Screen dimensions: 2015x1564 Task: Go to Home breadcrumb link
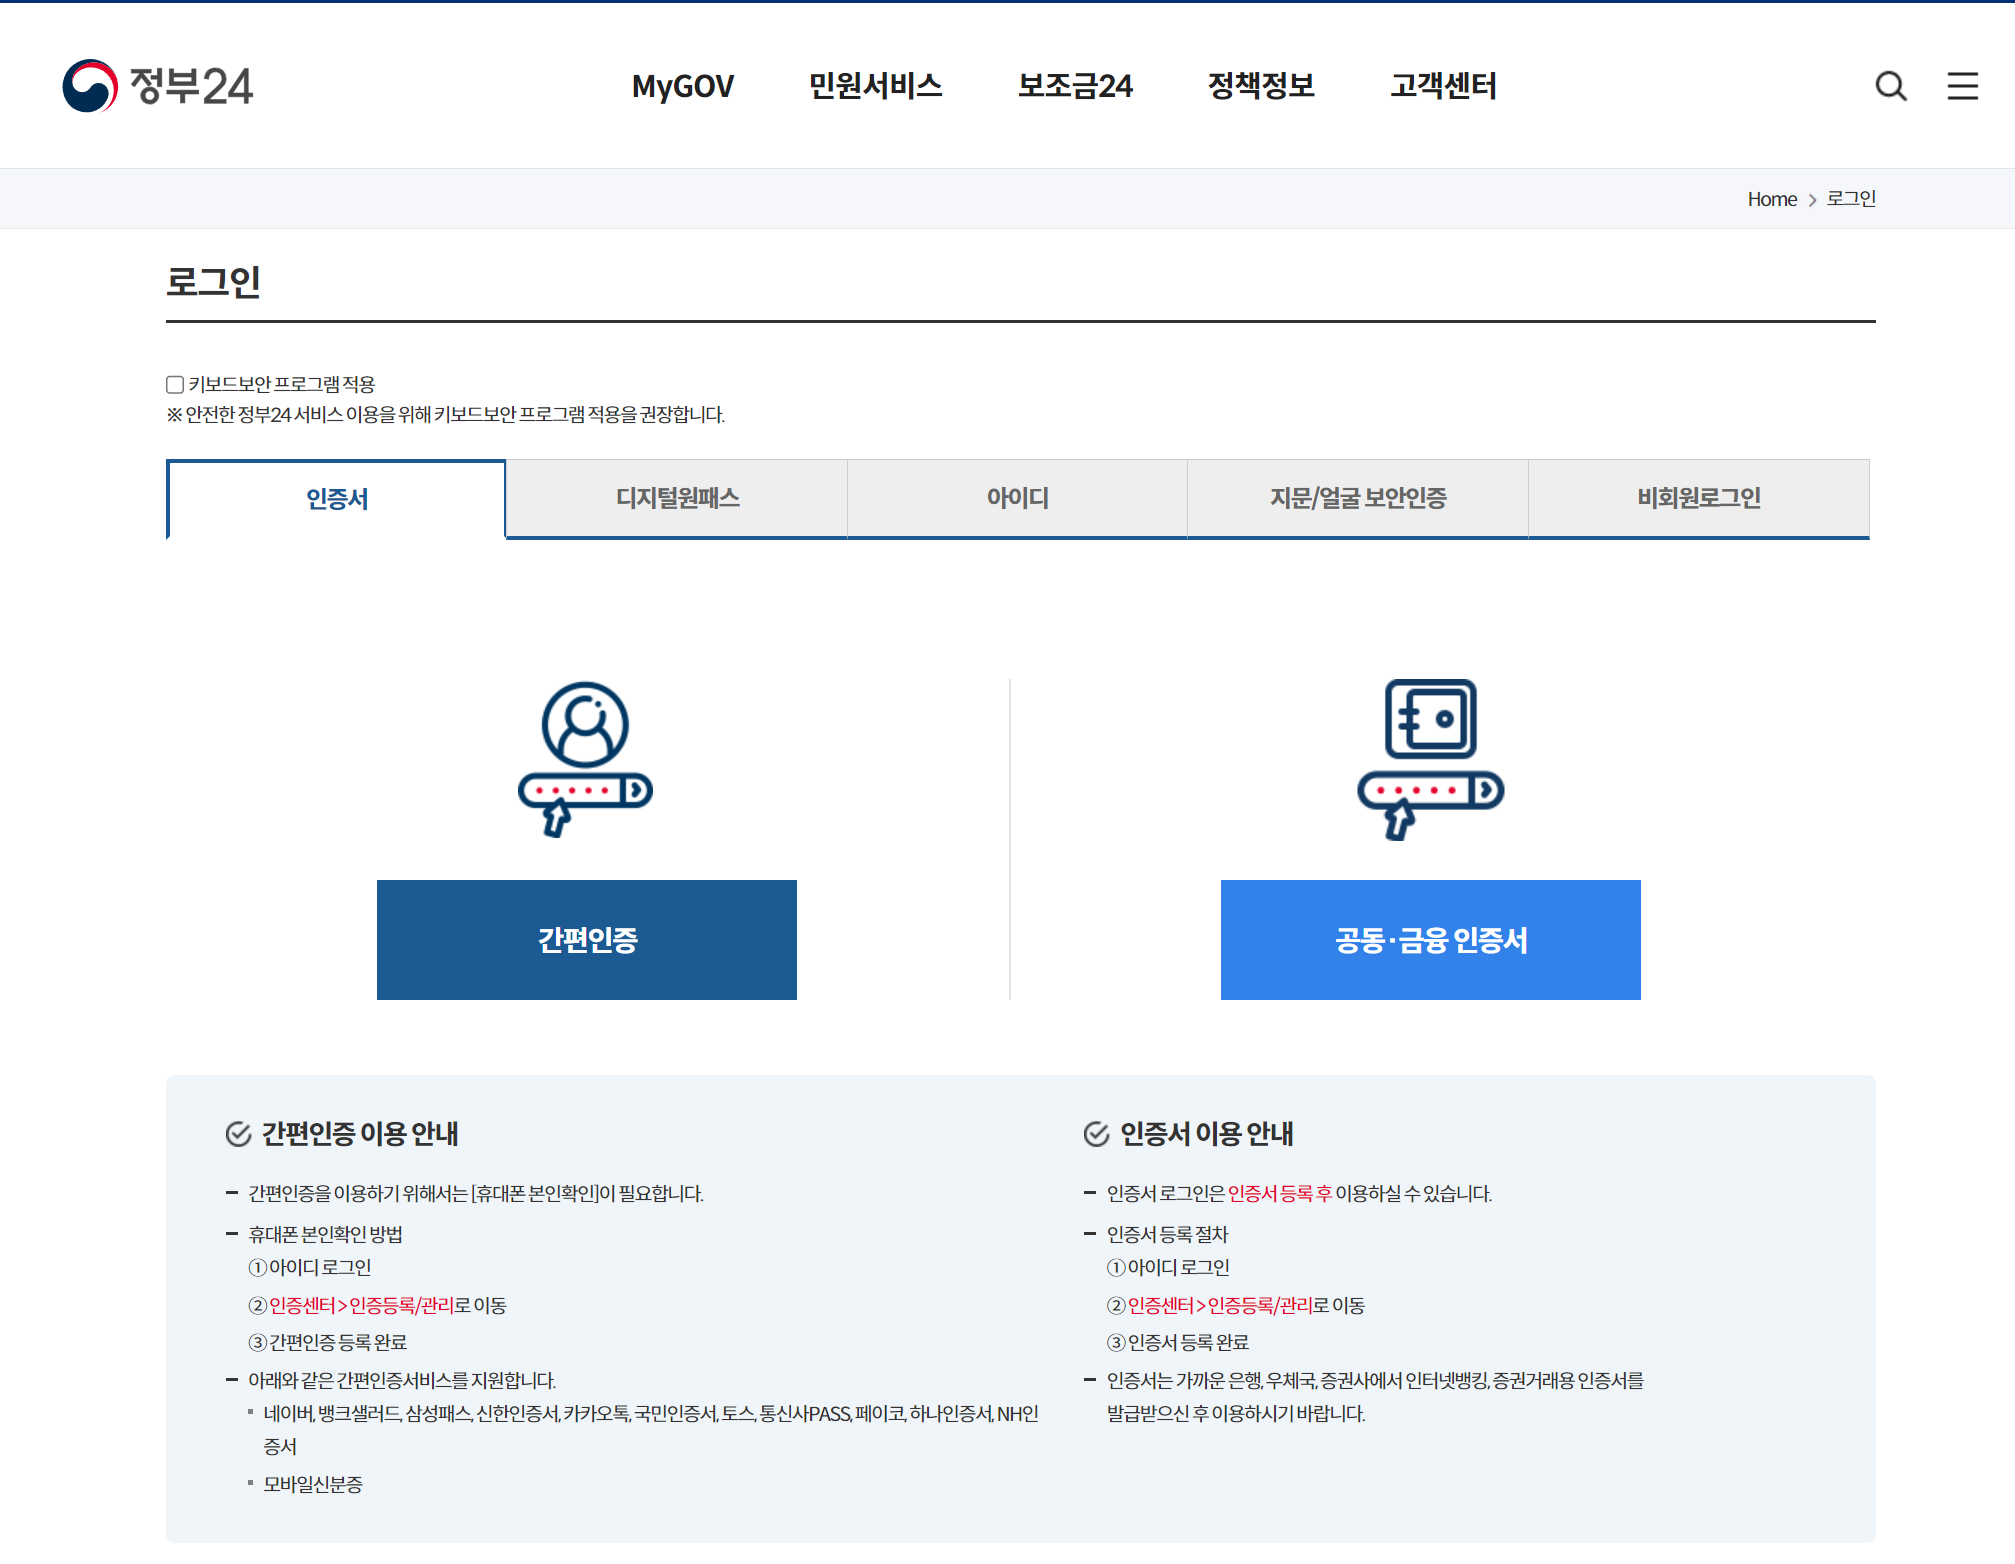pos(1772,199)
